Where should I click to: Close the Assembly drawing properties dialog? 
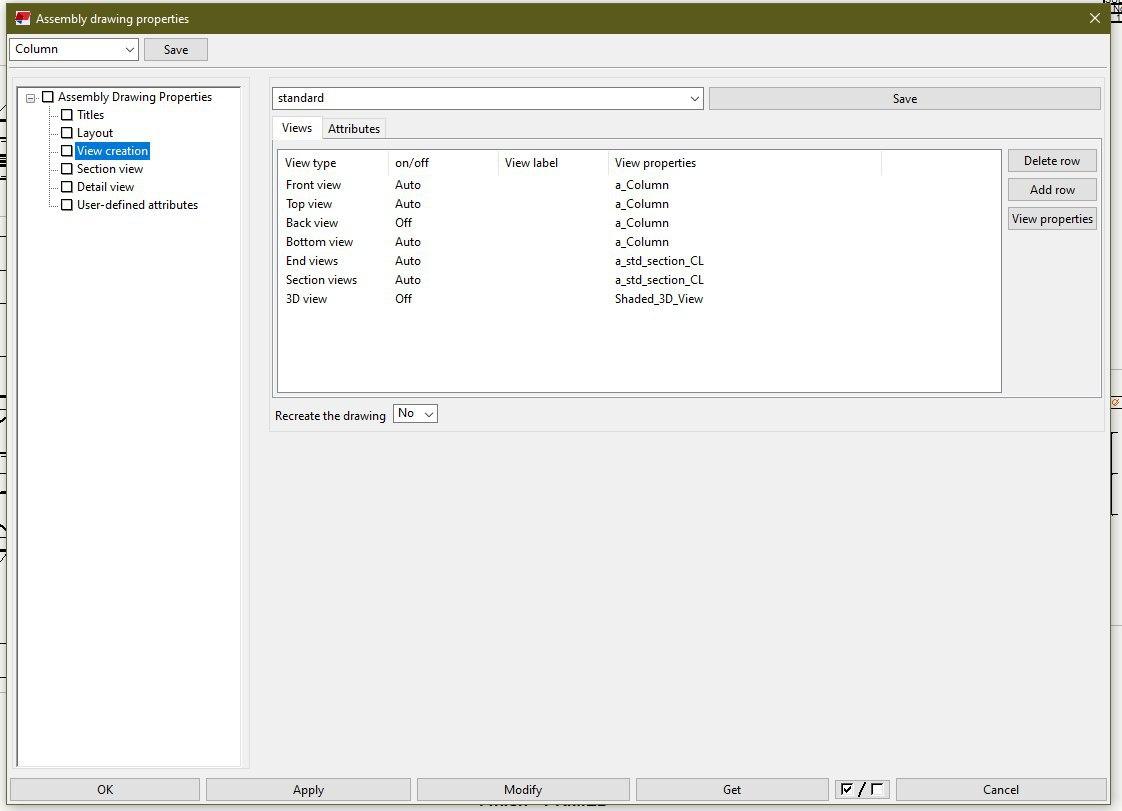[1094, 18]
